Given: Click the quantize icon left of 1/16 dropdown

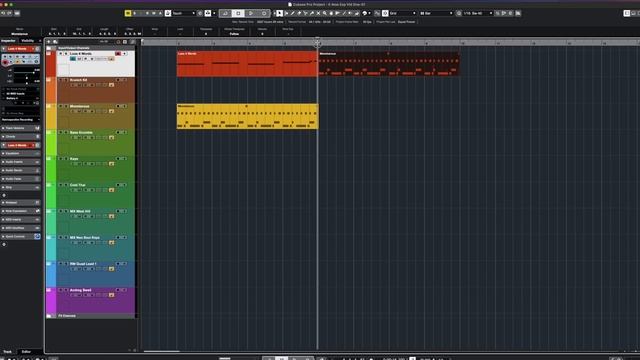Looking at the screenshot, I should [459, 13].
